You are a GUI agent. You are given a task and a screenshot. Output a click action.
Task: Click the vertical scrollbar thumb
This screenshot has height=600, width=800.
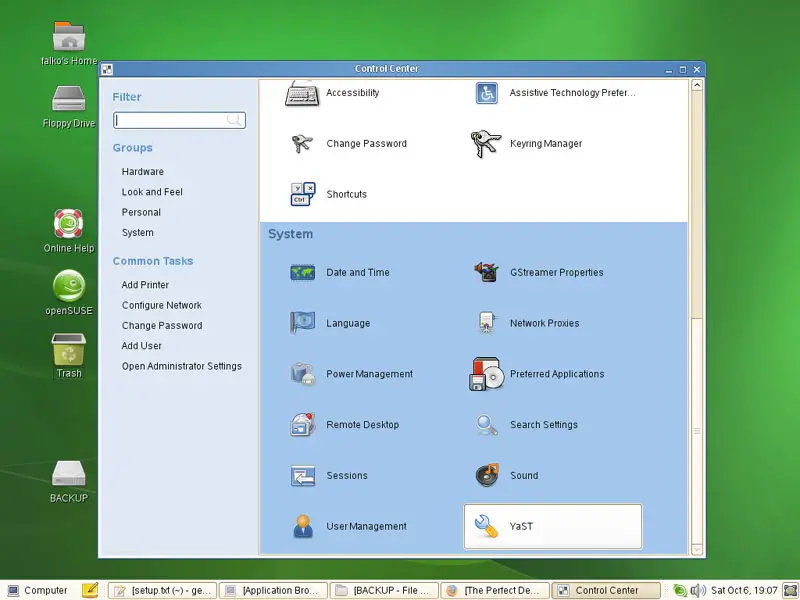697,431
